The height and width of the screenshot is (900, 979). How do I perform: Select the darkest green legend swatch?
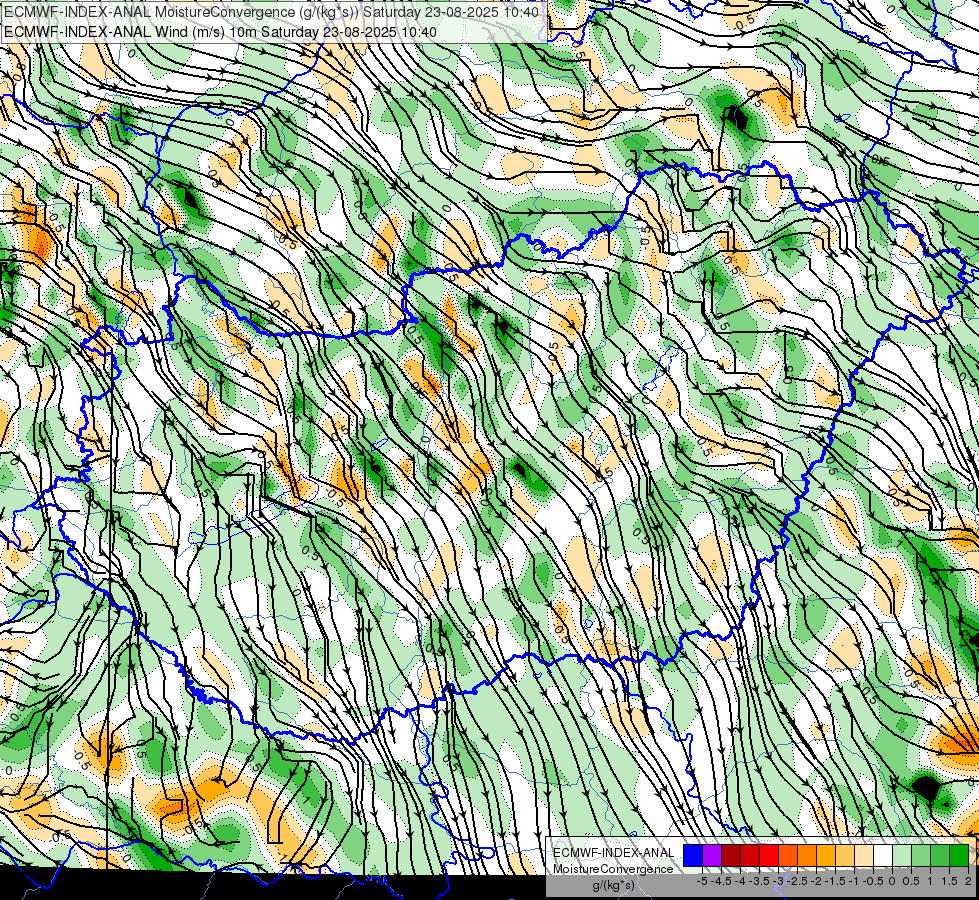click(958, 855)
